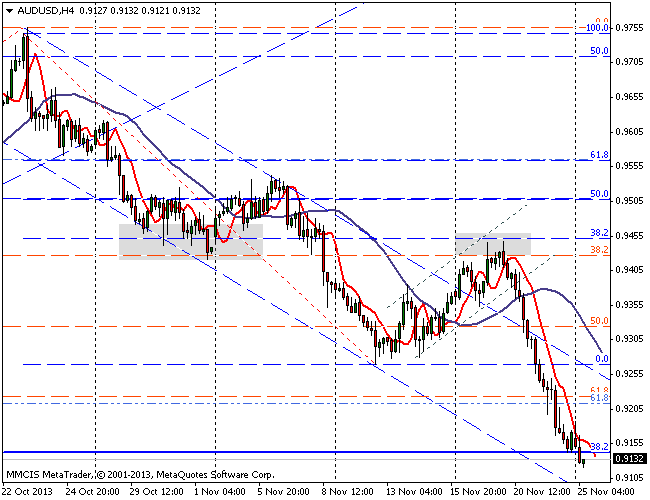Select the blue 38.2 Fibonacci label beside 0.9155
Image resolution: width=650 pixels, height=500 pixels.
599,447
